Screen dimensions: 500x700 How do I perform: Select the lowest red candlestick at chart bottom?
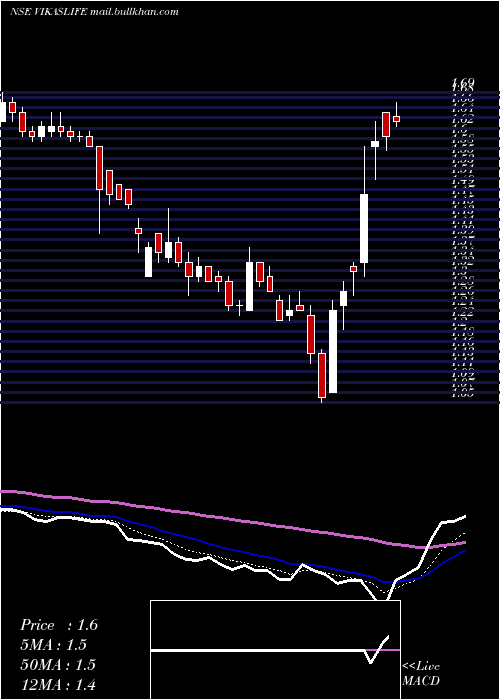(x=322, y=375)
